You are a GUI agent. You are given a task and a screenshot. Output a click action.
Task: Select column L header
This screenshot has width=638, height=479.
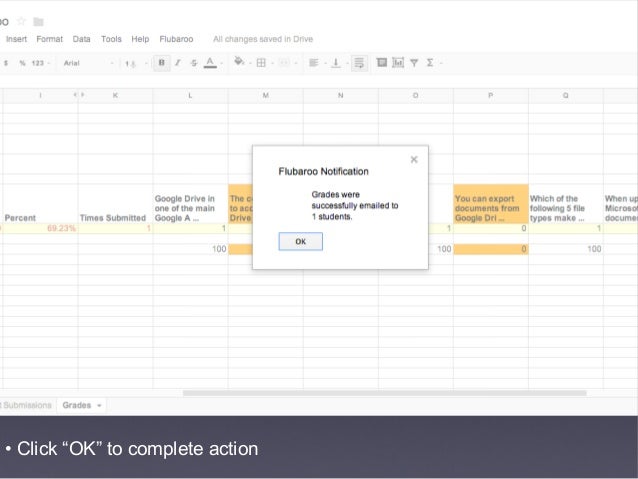pos(190,95)
